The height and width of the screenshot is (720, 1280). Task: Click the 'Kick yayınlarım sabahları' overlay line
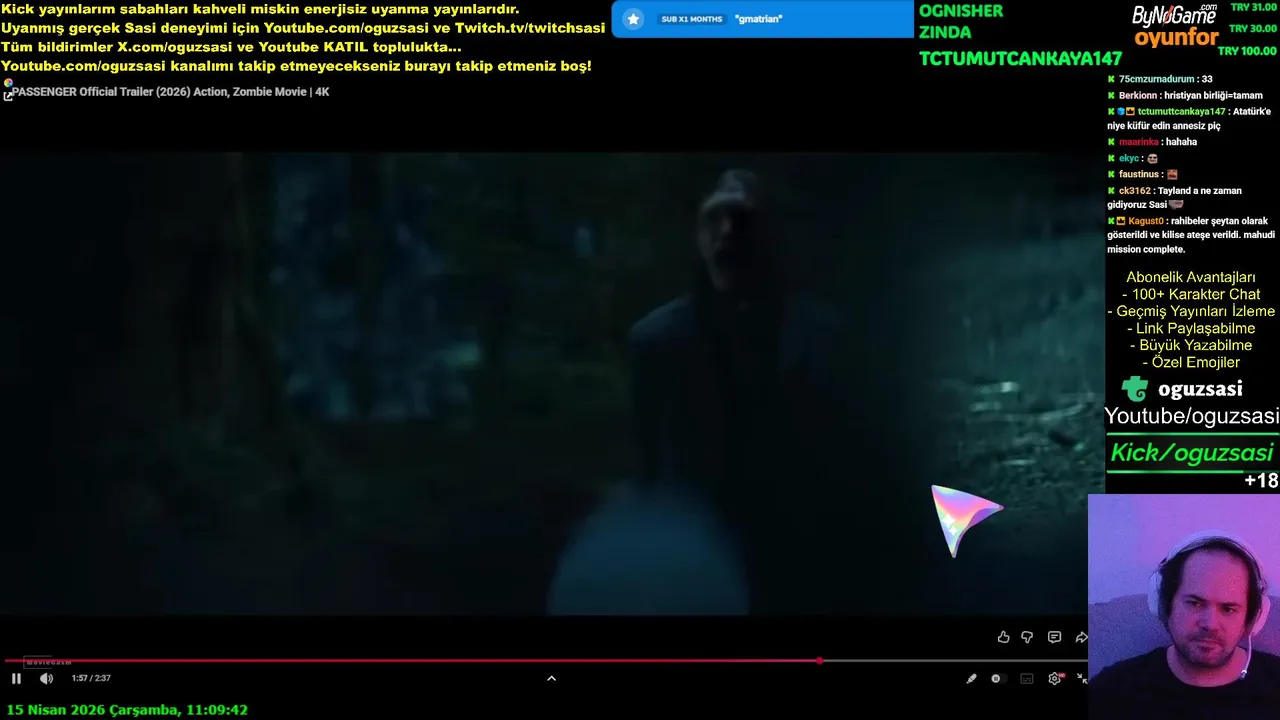(x=260, y=9)
